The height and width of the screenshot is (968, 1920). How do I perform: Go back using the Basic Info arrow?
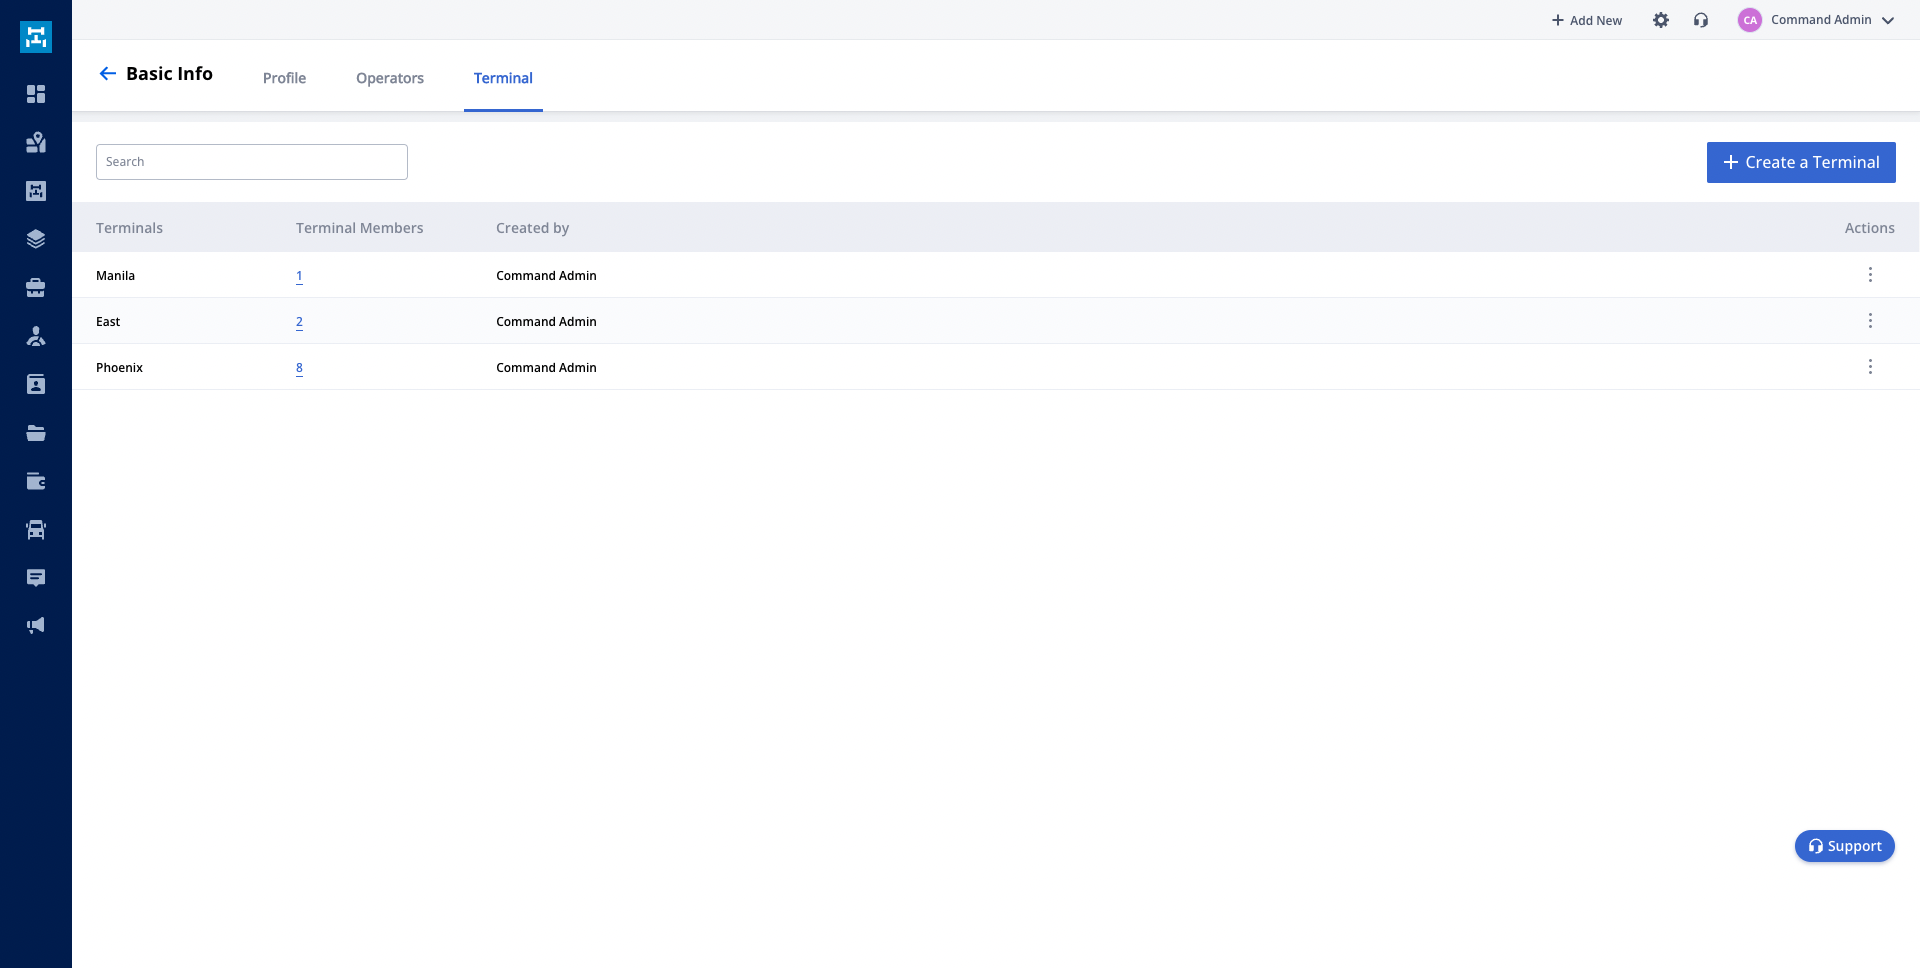[108, 73]
